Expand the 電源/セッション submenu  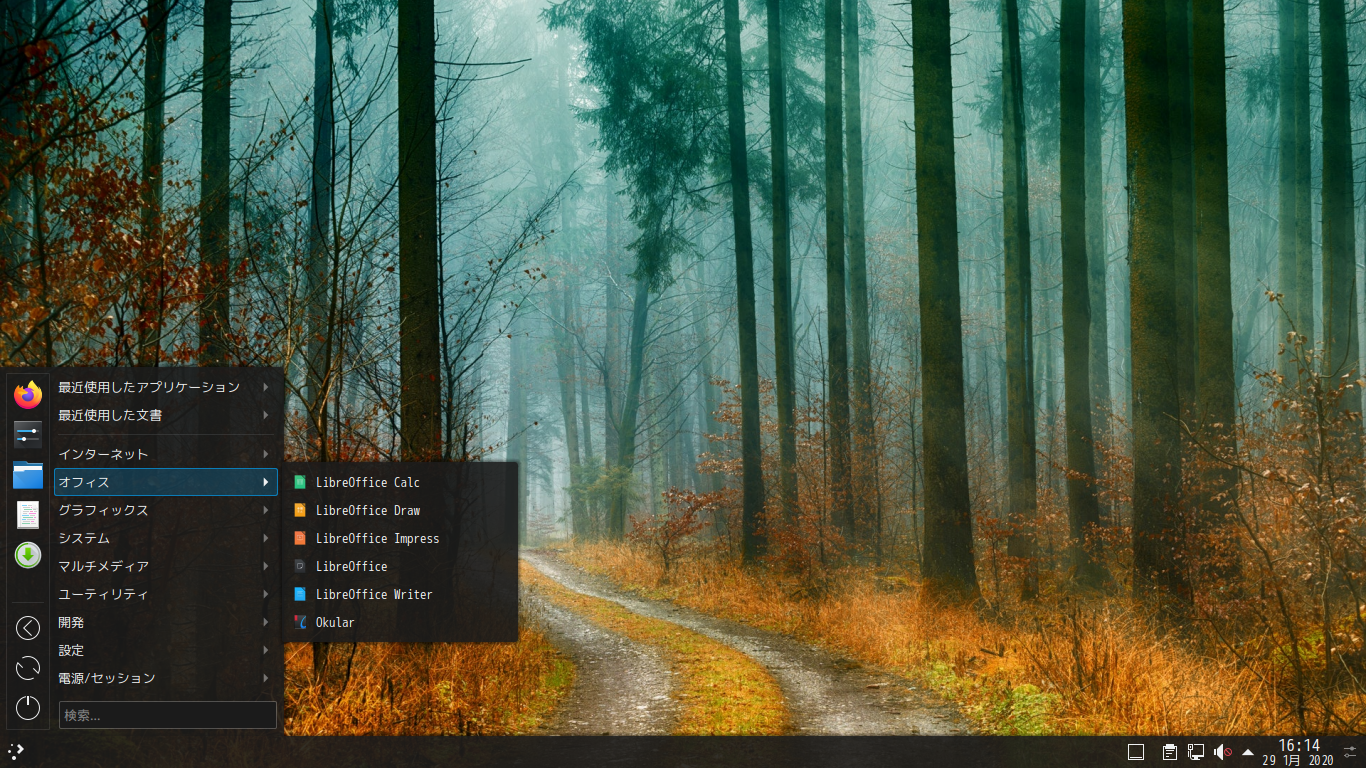click(166, 678)
